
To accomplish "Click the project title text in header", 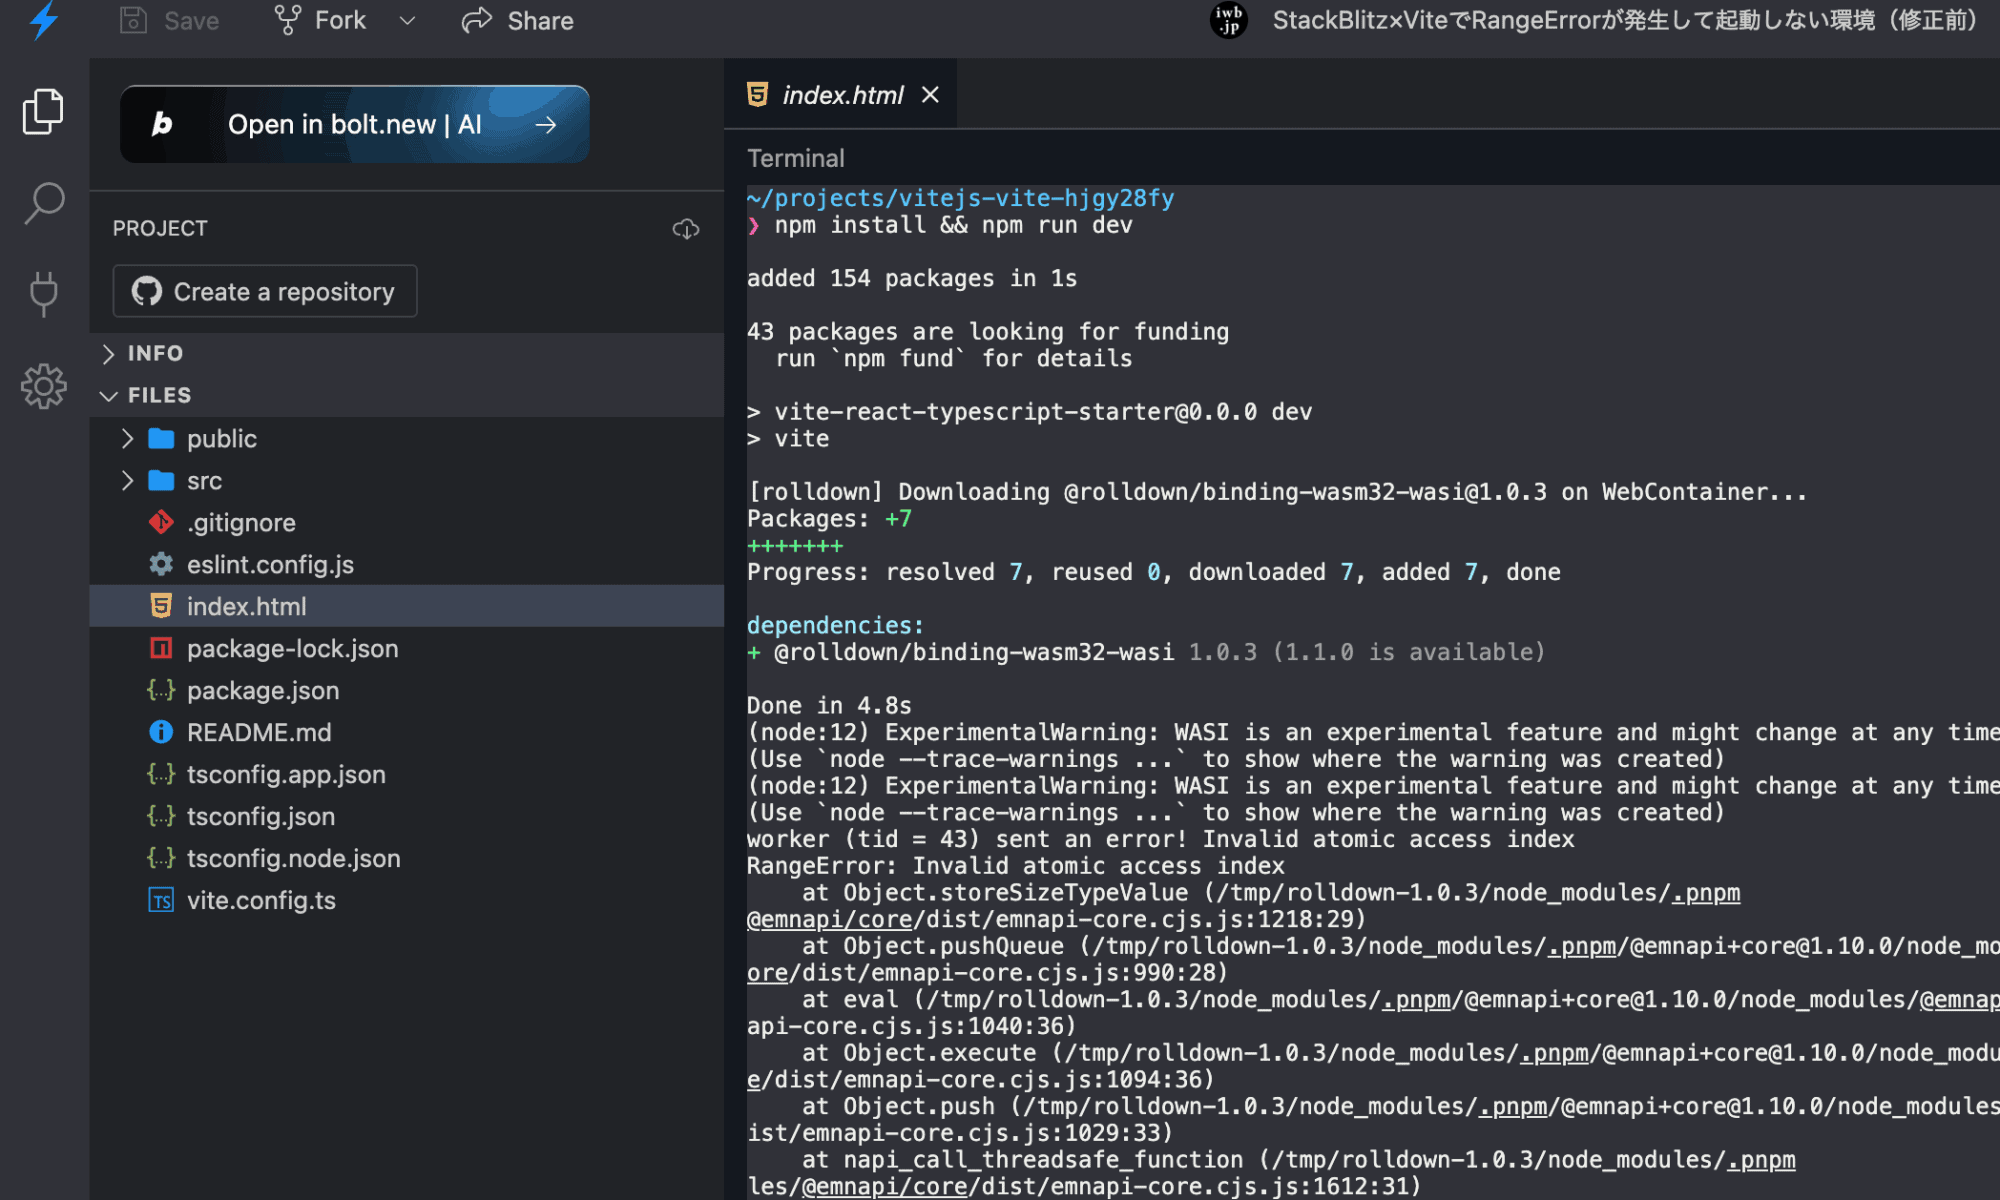I will [x=1625, y=21].
